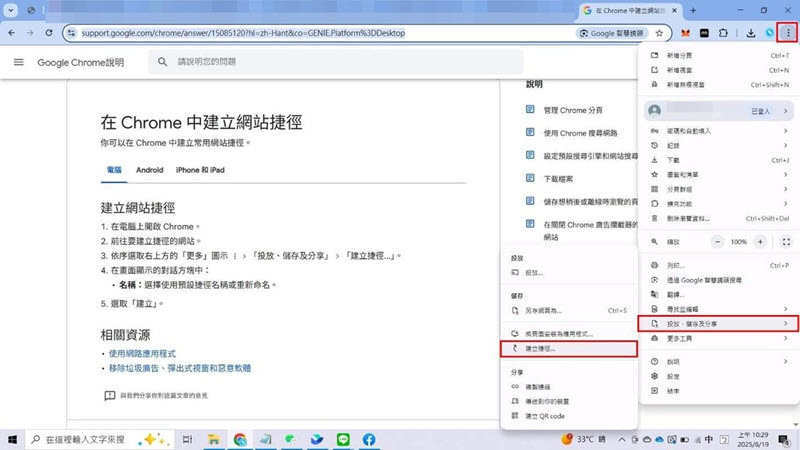Viewport: 800px width, 450px height.
Task: Select 刪除瀏覽資料 menu entry
Action: (719, 218)
